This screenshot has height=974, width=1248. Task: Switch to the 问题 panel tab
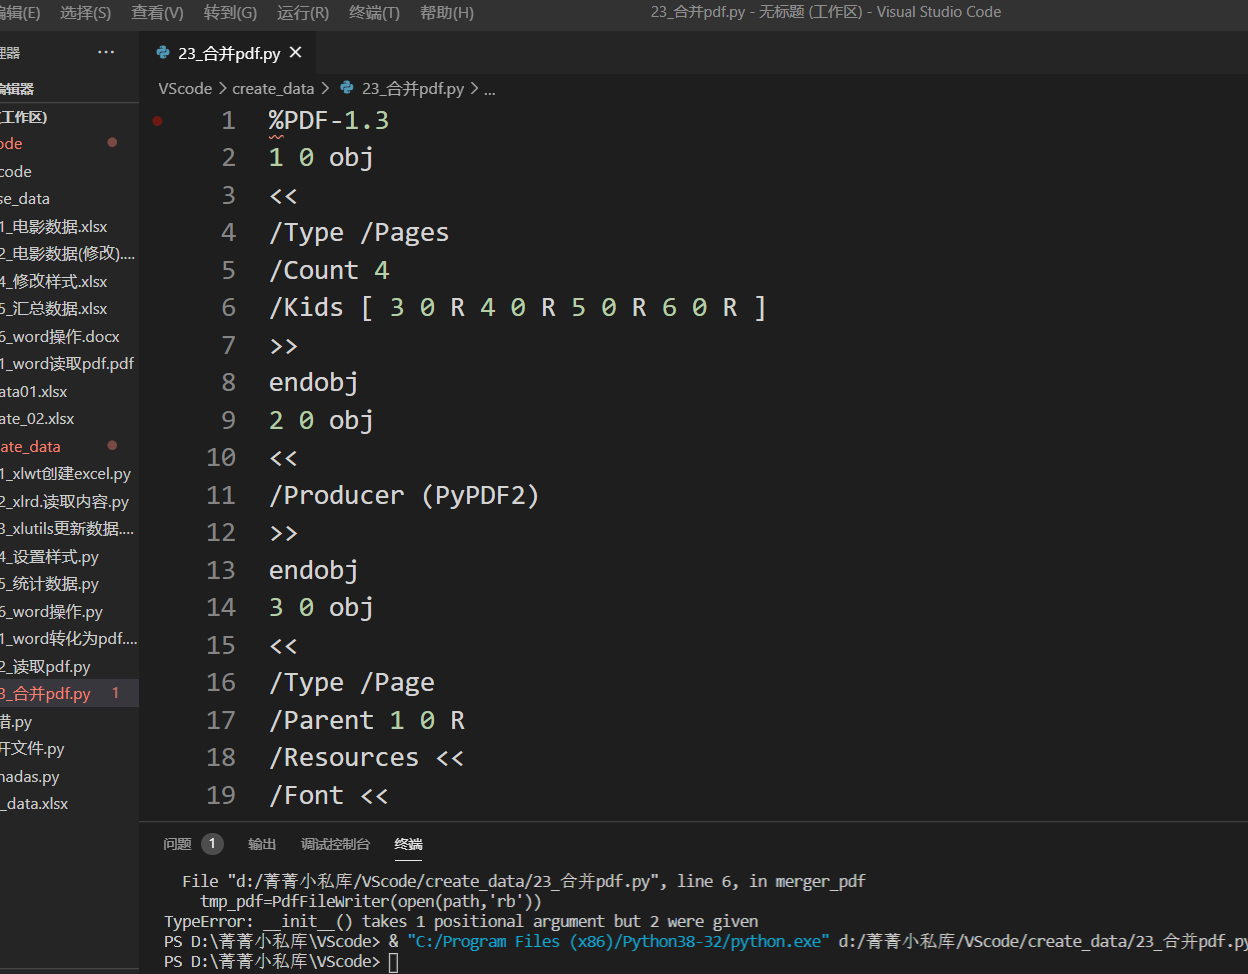[x=177, y=844]
